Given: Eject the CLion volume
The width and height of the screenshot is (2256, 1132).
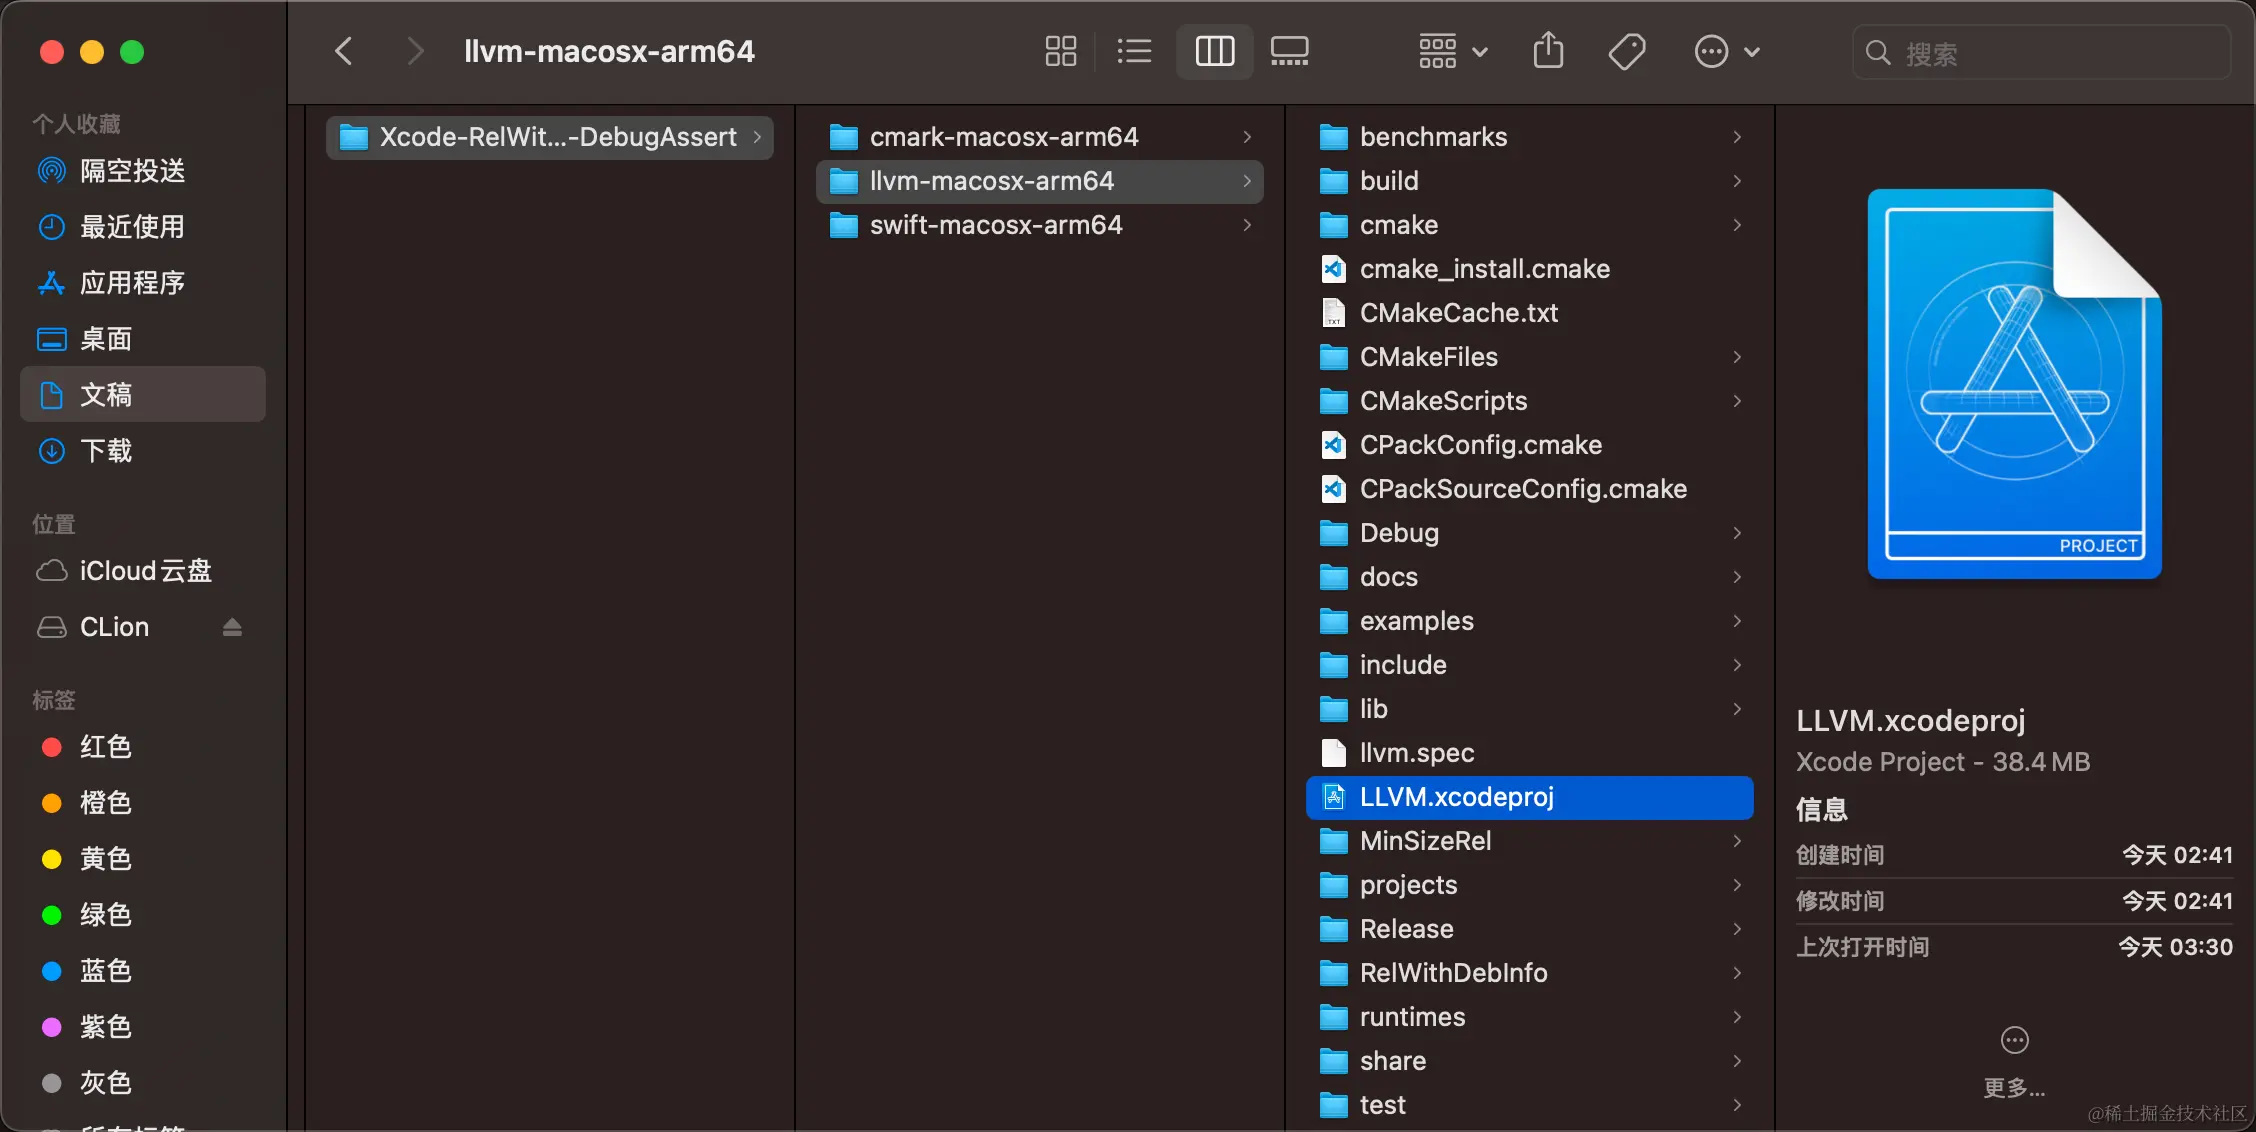Looking at the screenshot, I should (x=232, y=627).
